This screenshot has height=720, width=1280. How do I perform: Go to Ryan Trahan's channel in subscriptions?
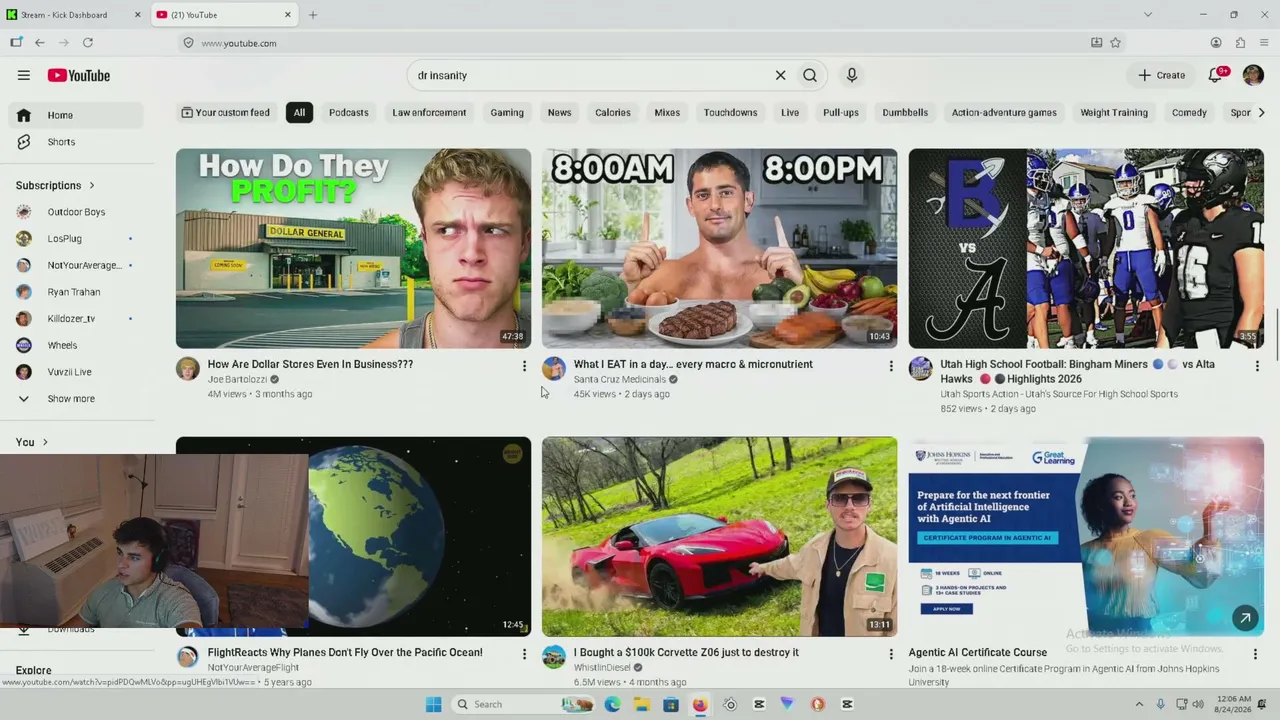coord(76,292)
